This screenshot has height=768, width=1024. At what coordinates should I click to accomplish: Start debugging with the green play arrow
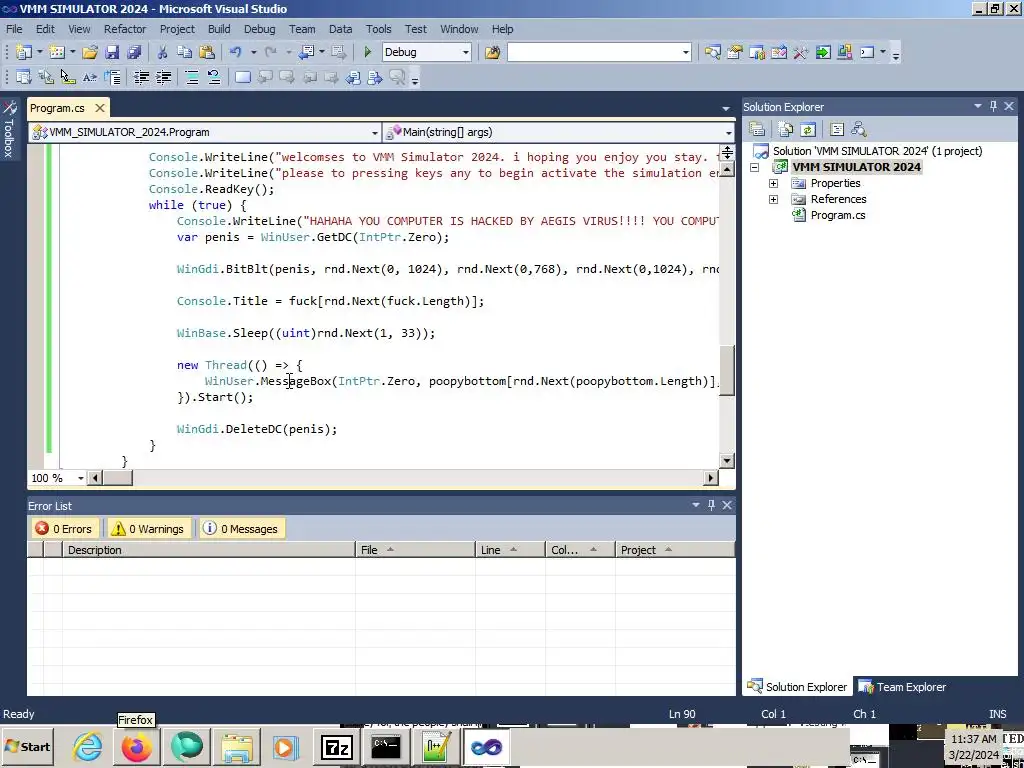[x=368, y=52]
